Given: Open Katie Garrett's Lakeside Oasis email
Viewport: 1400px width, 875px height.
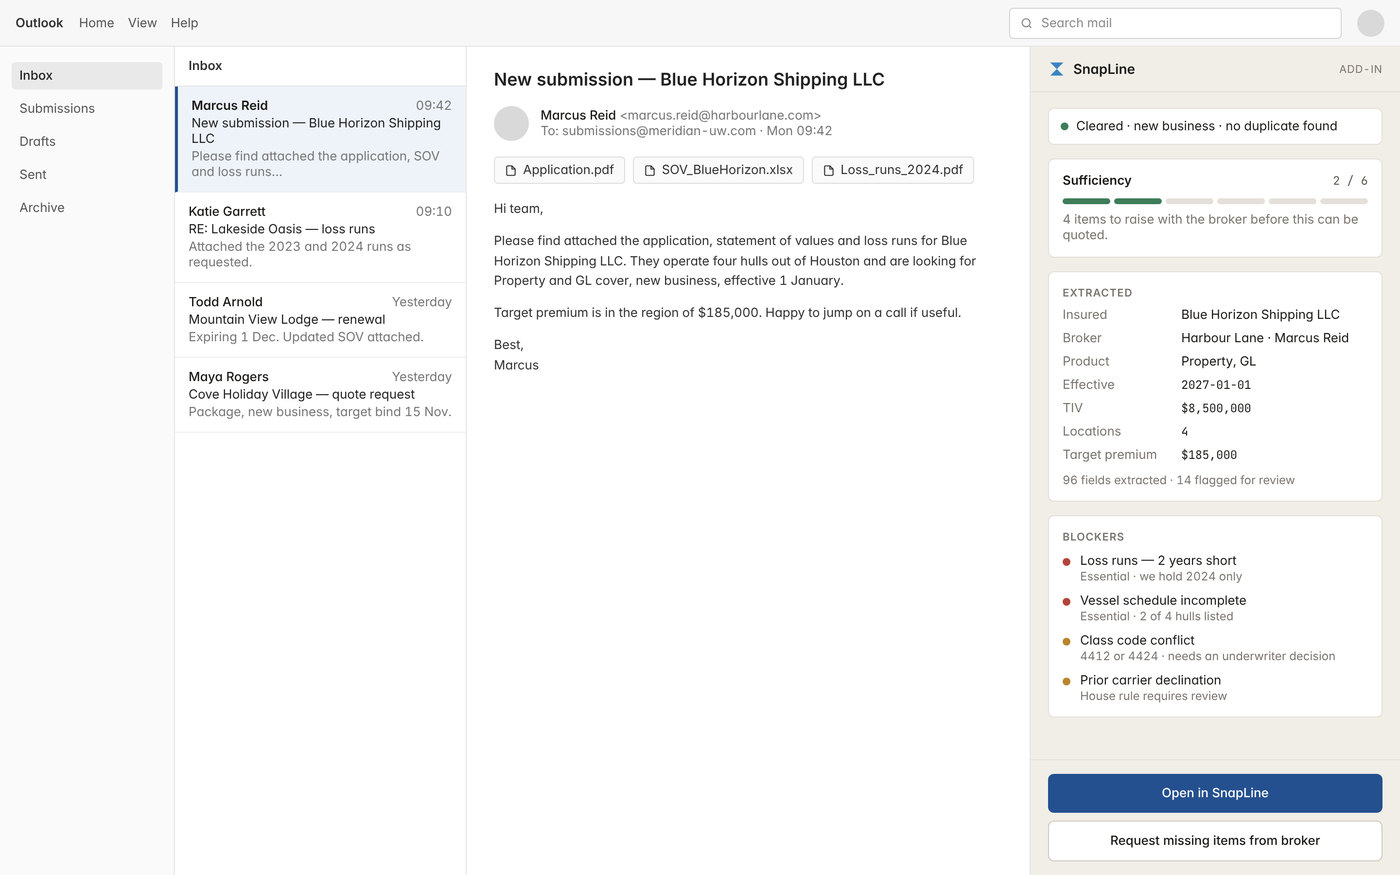Looking at the screenshot, I should click(320, 237).
